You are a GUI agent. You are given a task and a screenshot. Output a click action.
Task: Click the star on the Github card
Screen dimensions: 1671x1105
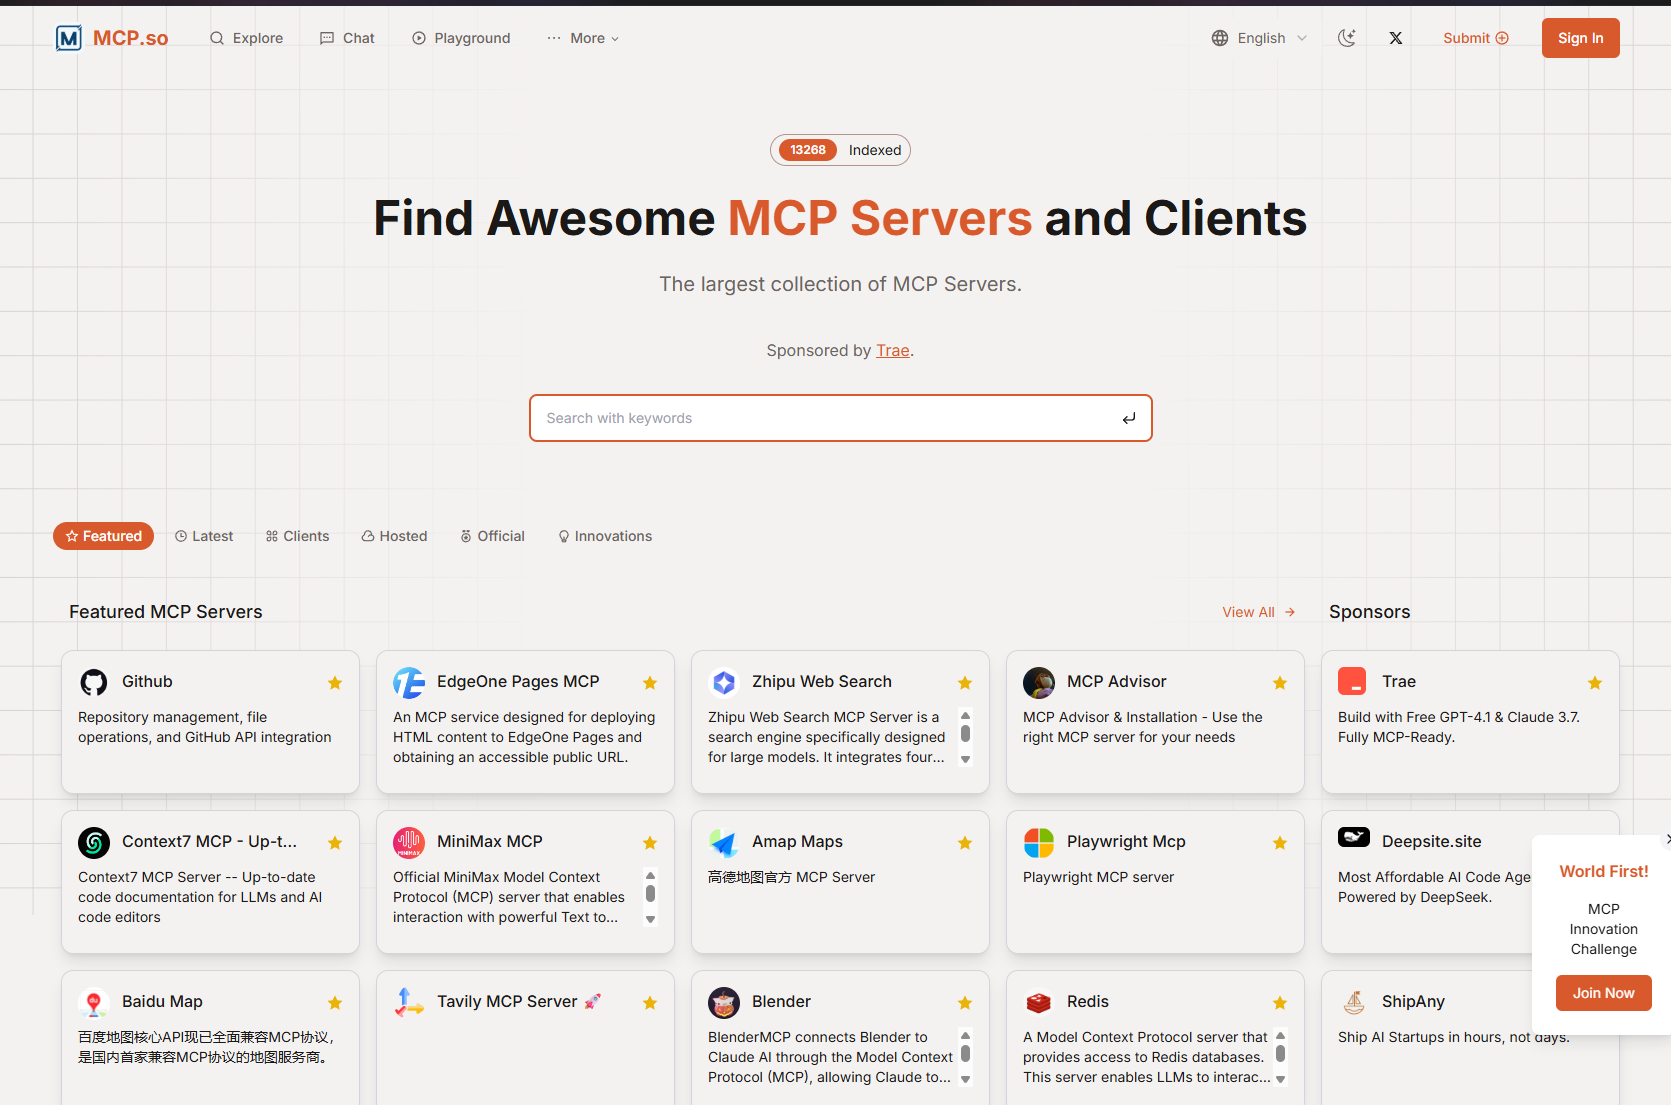[x=335, y=683]
